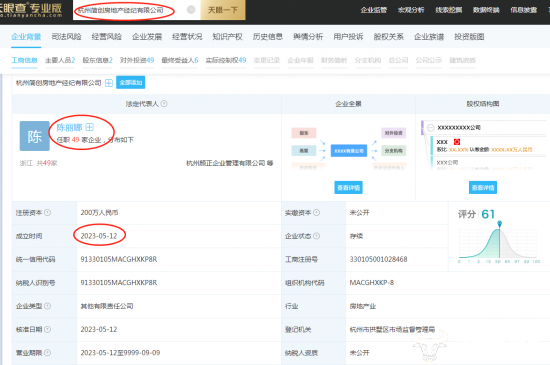550x365 pixels.
Task: Open 企业监管 in top navigation
Action: click(x=374, y=10)
